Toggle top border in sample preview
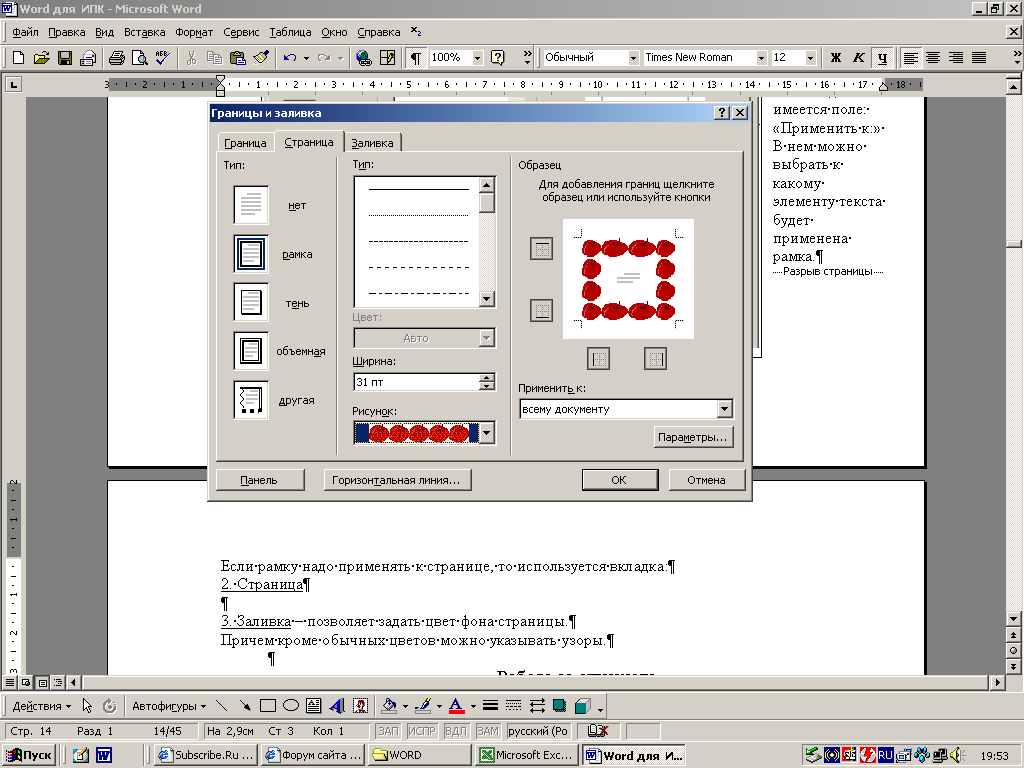The image size is (1024, 768). (x=541, y=249)
